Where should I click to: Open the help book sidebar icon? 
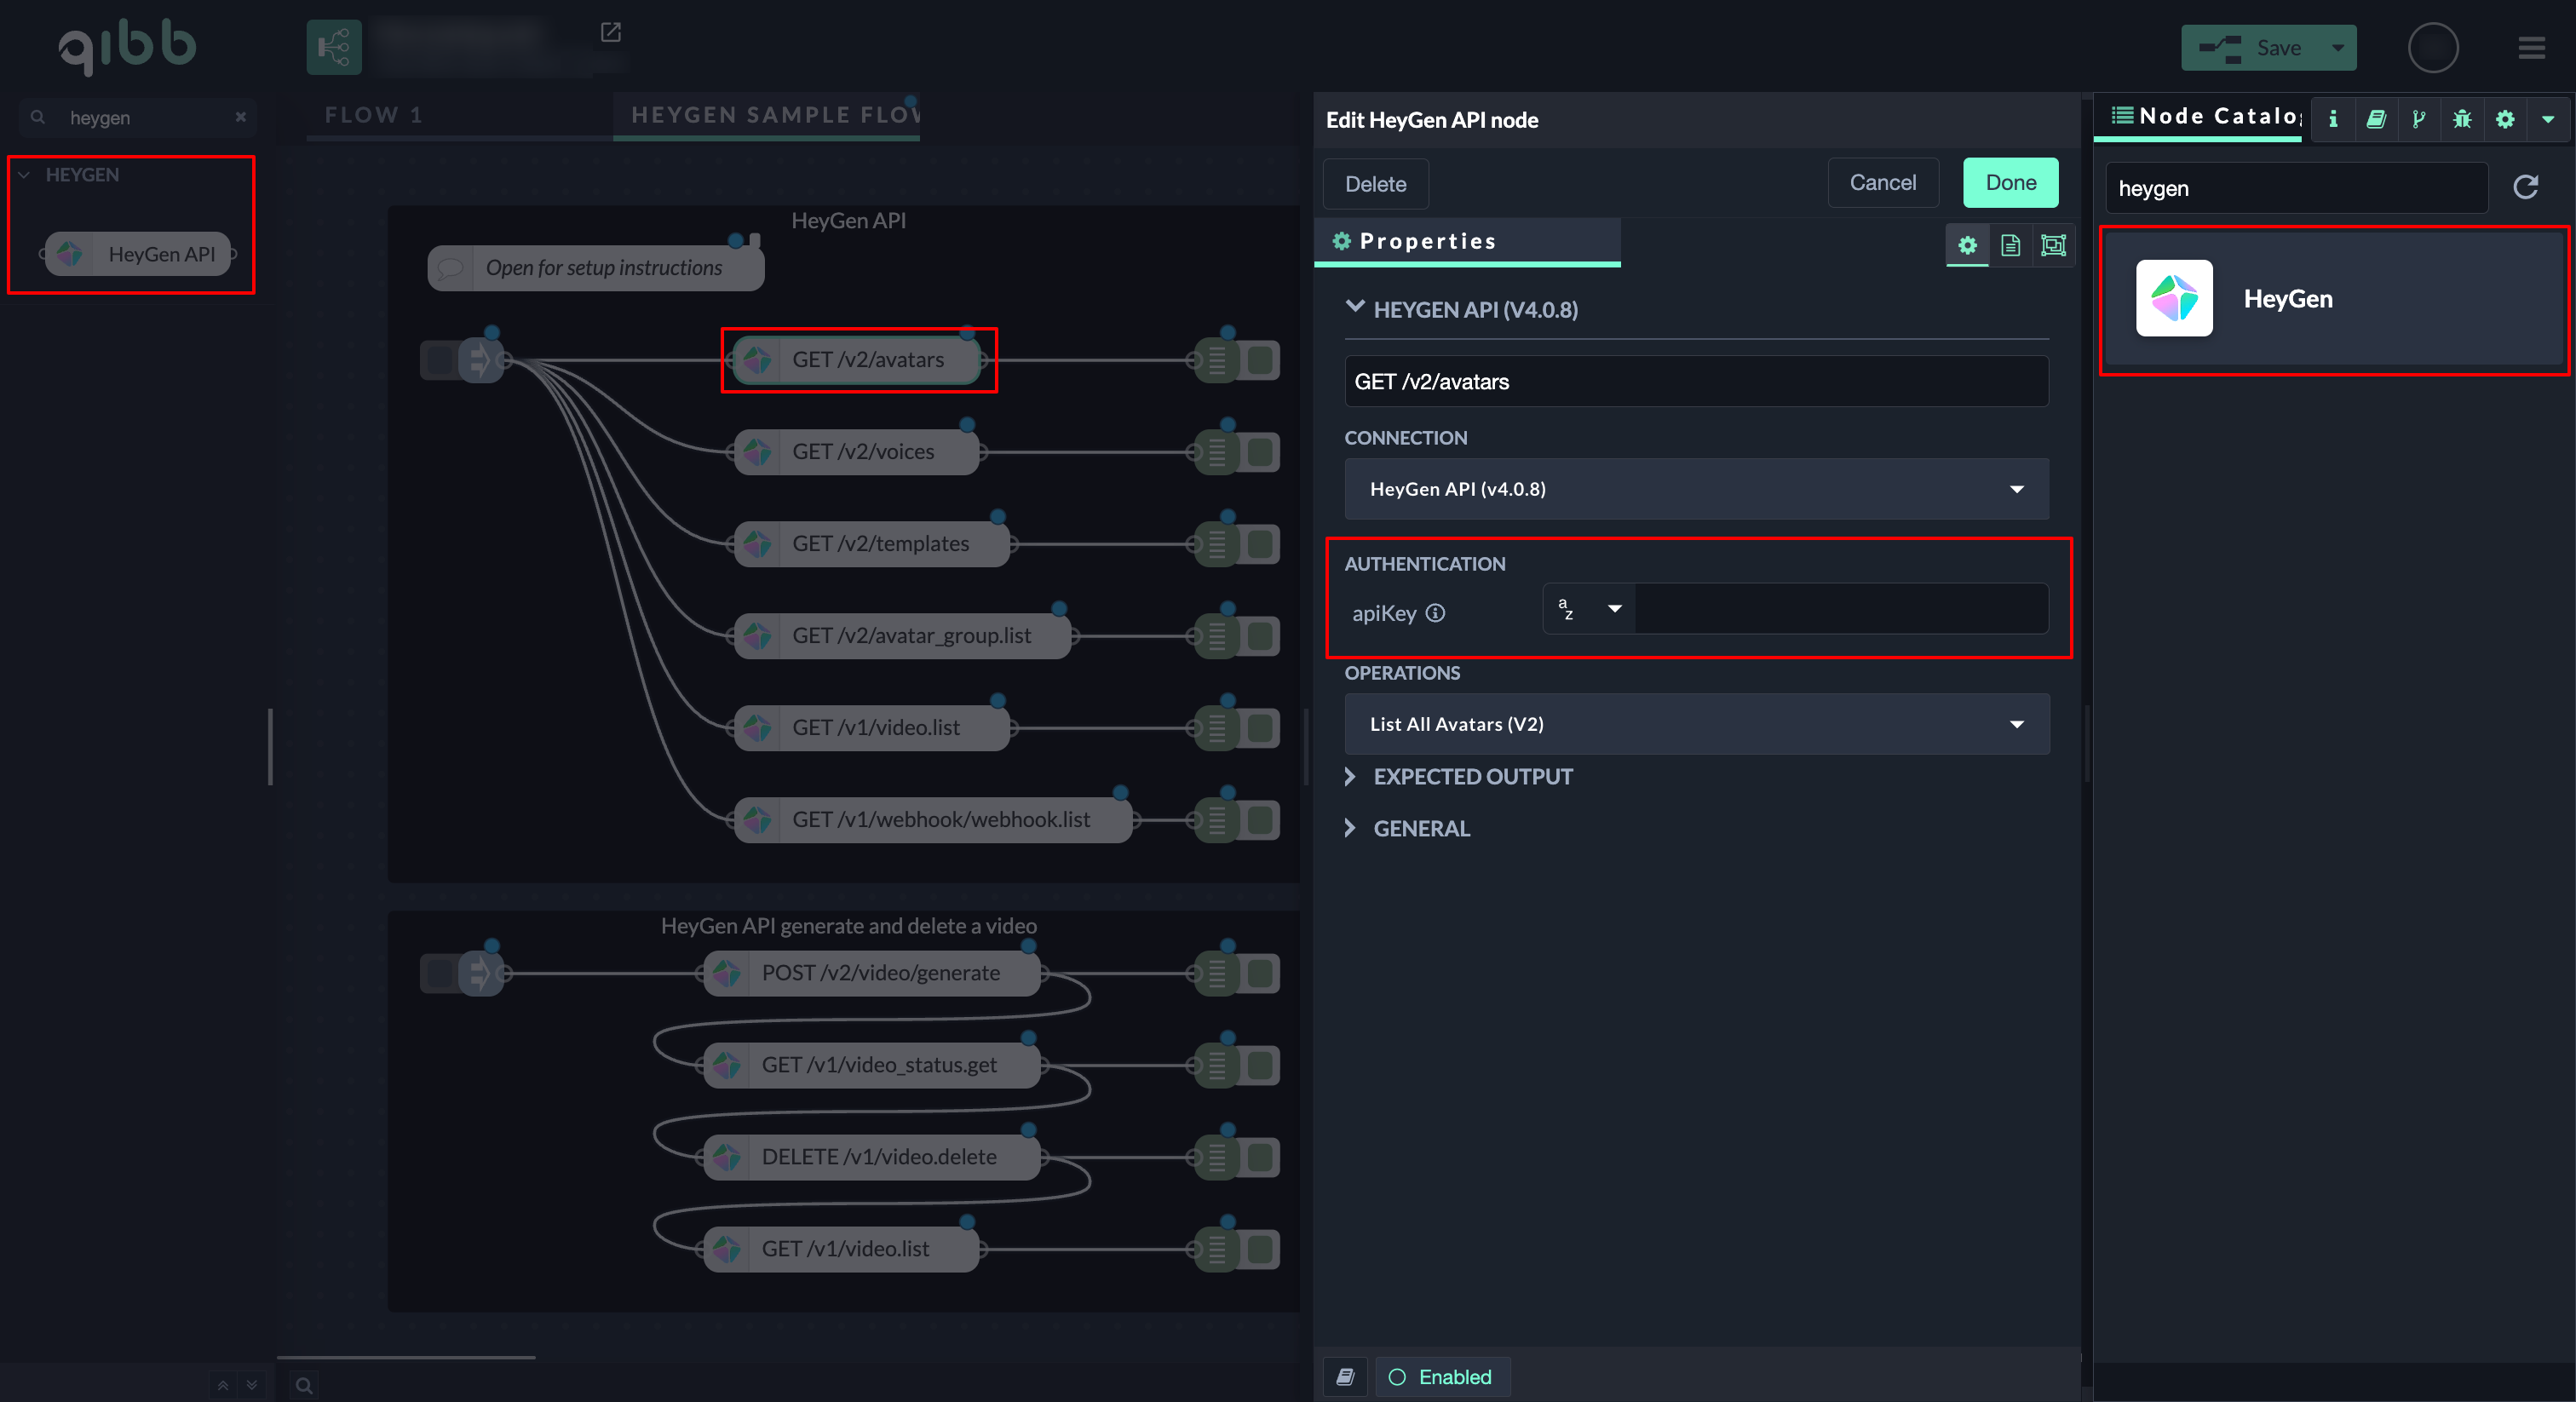2376,119
